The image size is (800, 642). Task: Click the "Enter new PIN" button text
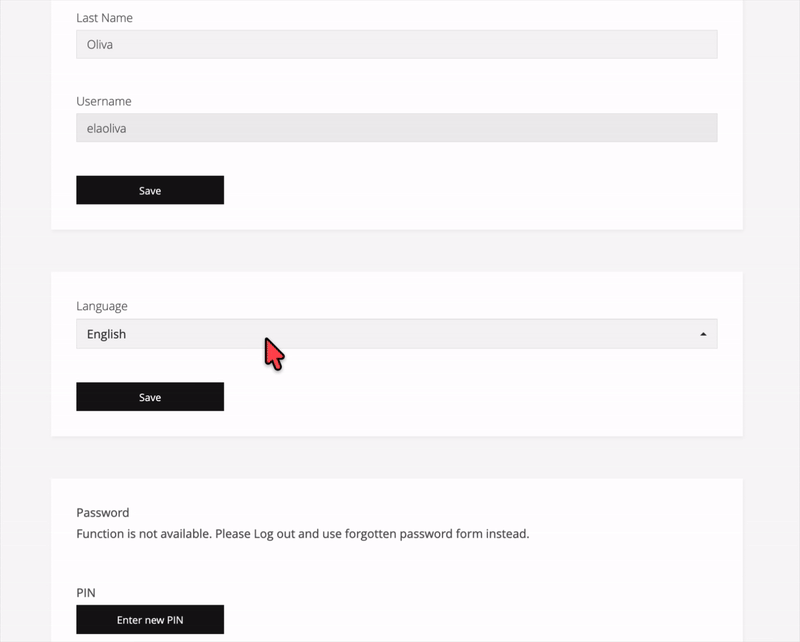click(x=150, y=620)
